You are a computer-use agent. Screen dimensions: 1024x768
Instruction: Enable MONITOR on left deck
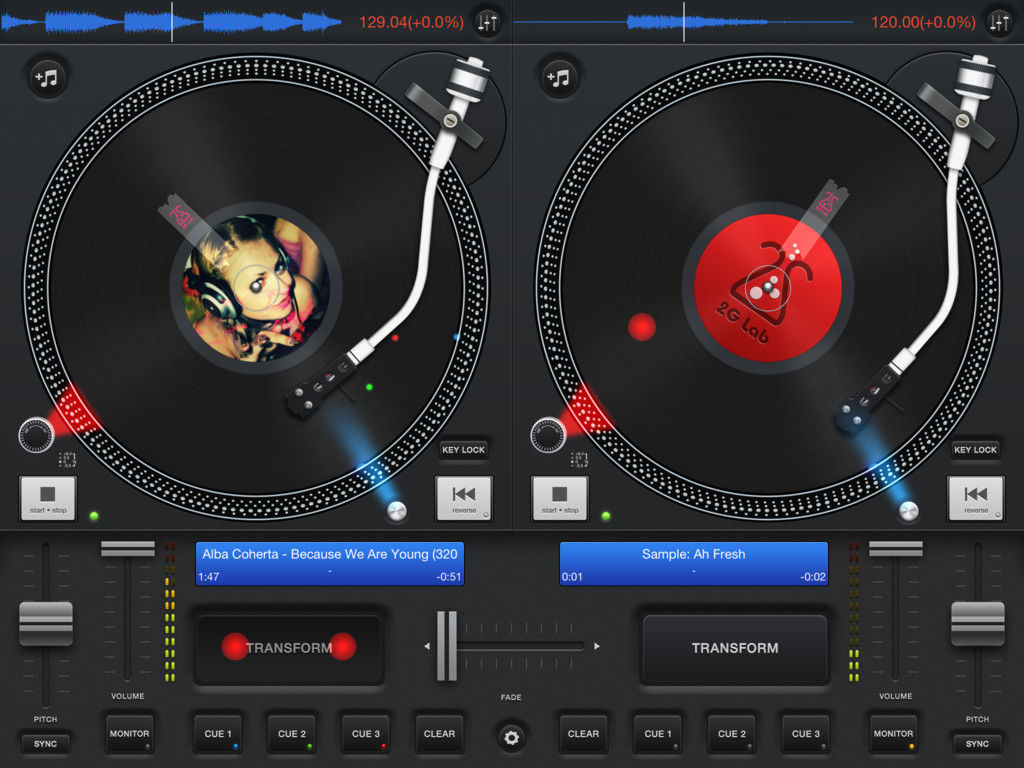[129, 734]
